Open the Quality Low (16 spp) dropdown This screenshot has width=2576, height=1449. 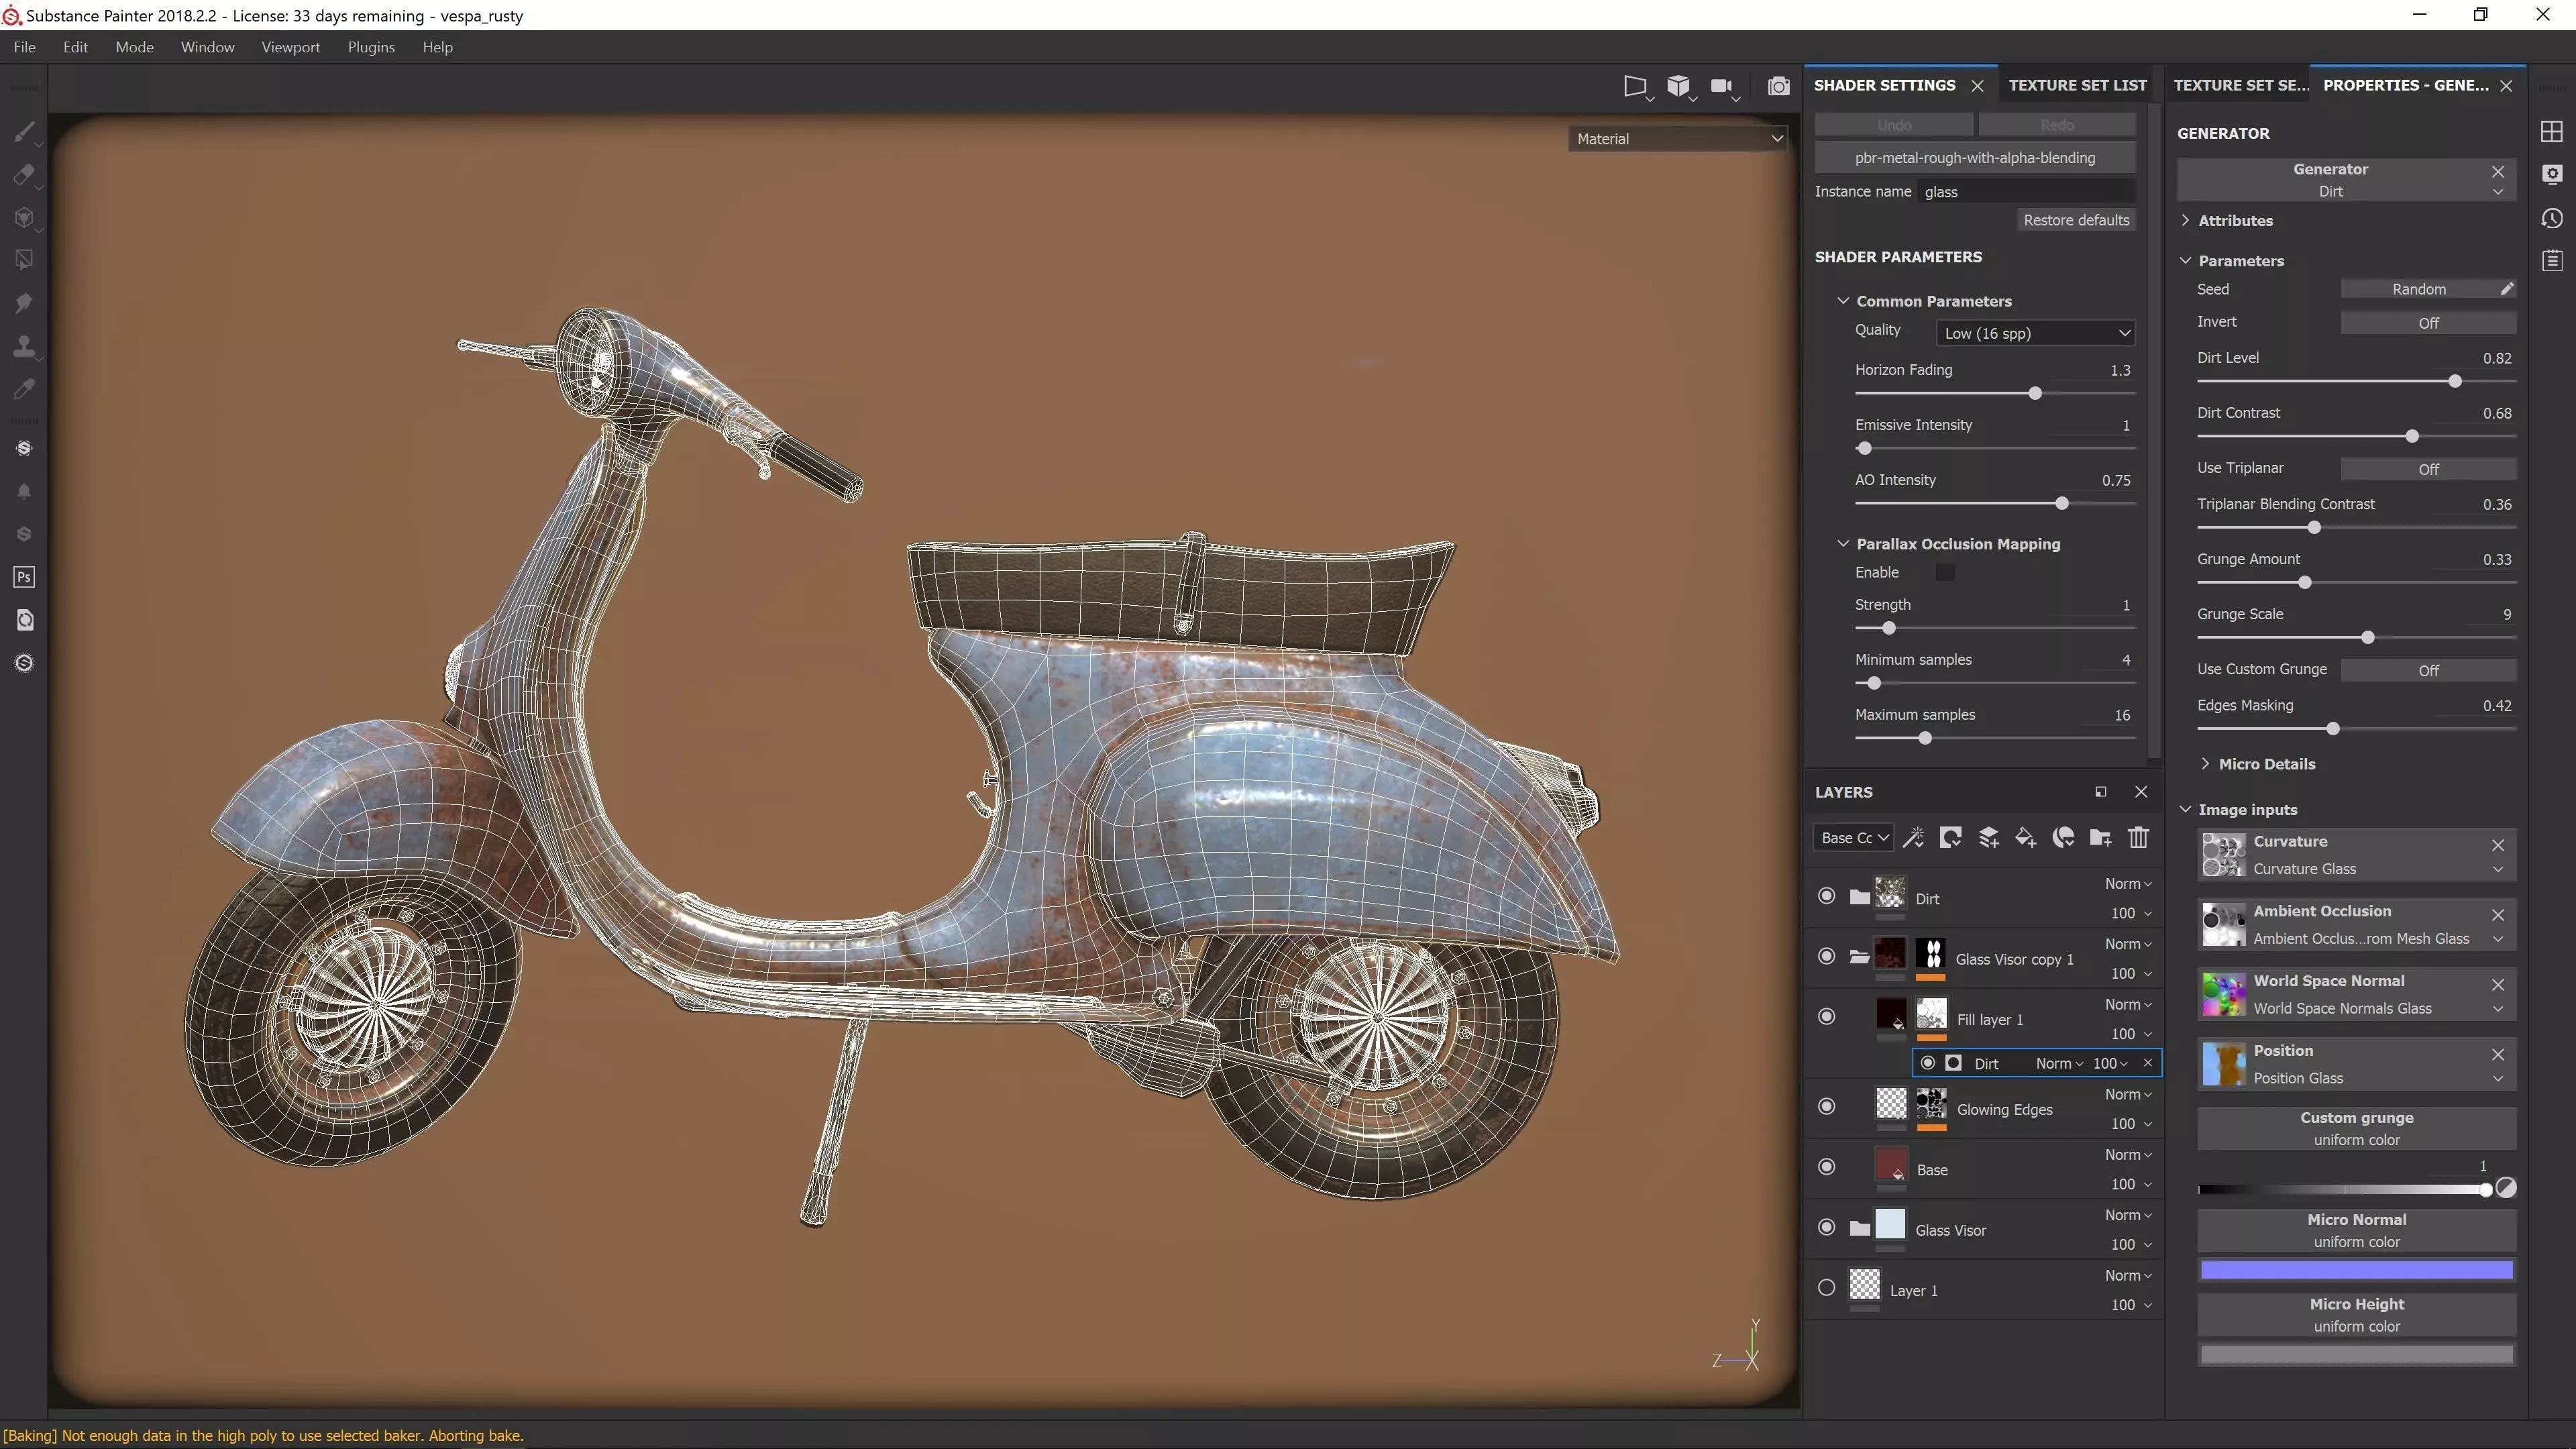(x=2035, y=333)
